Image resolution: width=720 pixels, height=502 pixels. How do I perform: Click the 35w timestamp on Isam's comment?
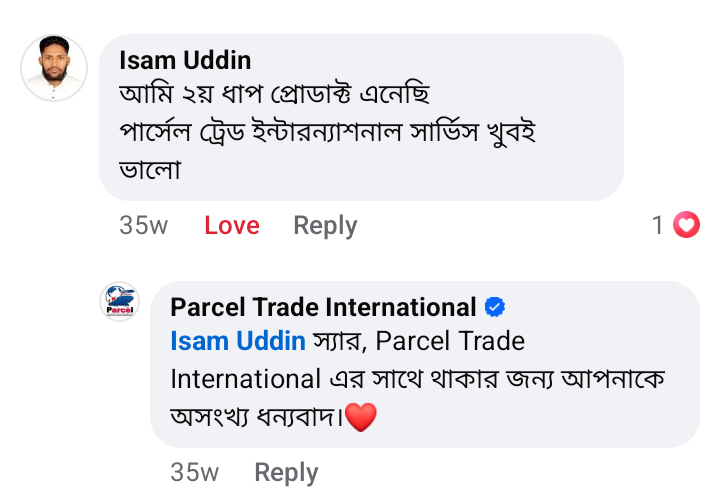click(x=143, y=226)
